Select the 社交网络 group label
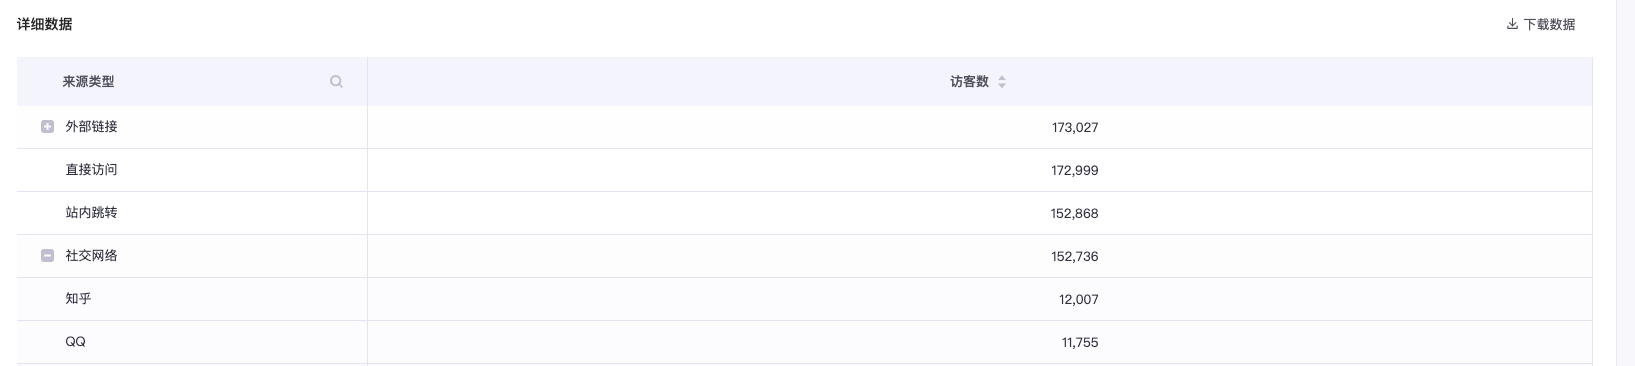 pos(92,256)
